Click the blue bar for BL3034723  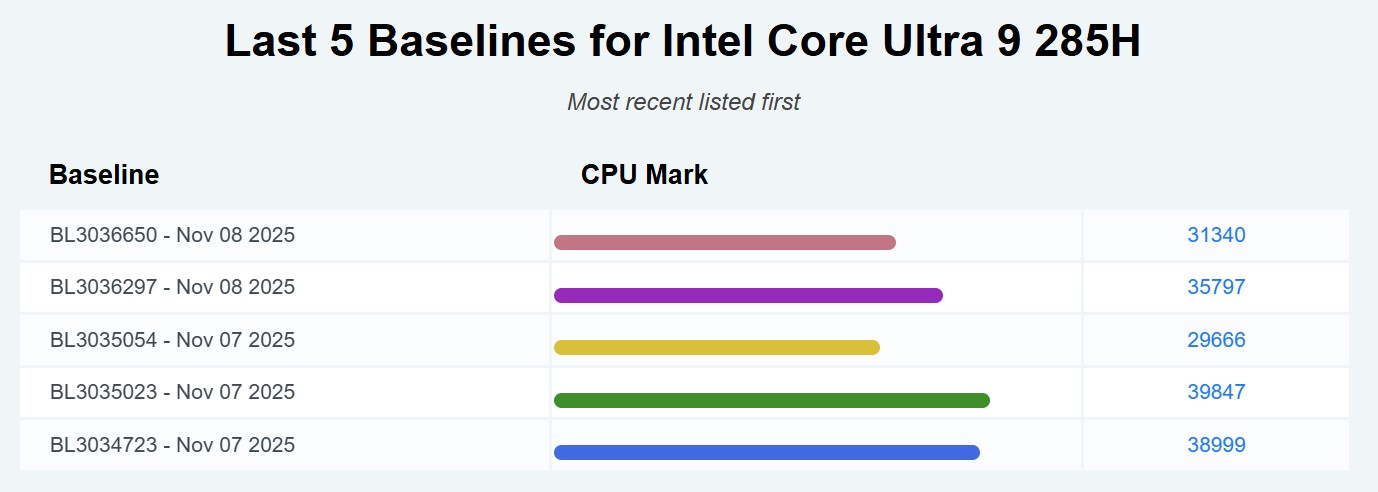(x=766, y=452)
